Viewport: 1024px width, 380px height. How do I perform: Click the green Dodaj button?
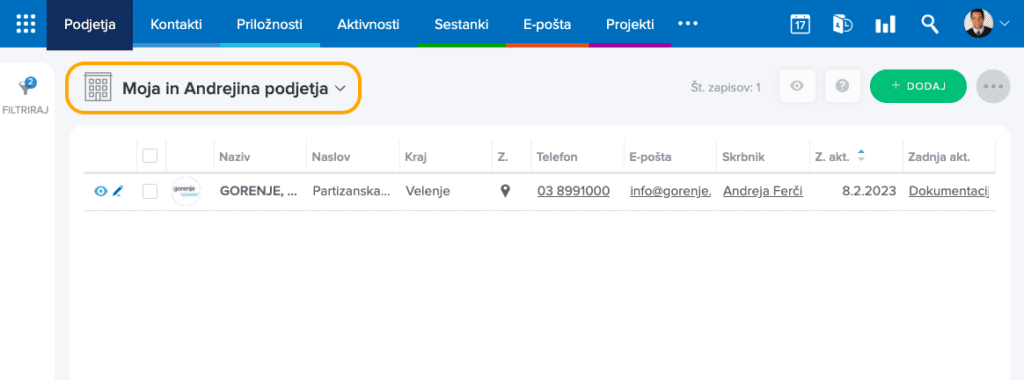pos(918,86)
